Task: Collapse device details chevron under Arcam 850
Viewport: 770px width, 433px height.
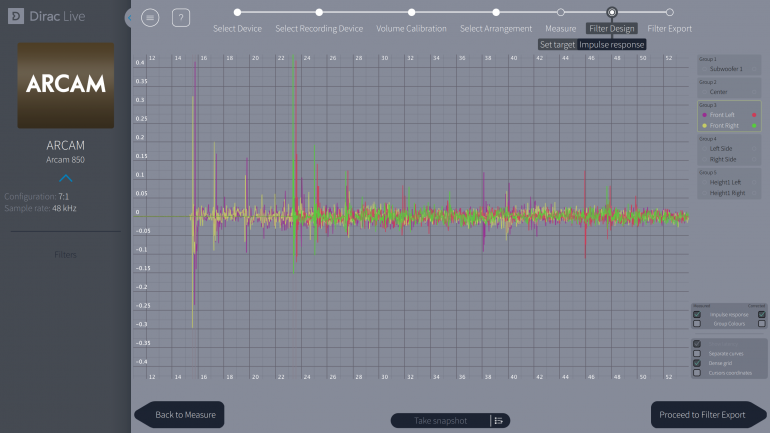Action: pos(66,178)
